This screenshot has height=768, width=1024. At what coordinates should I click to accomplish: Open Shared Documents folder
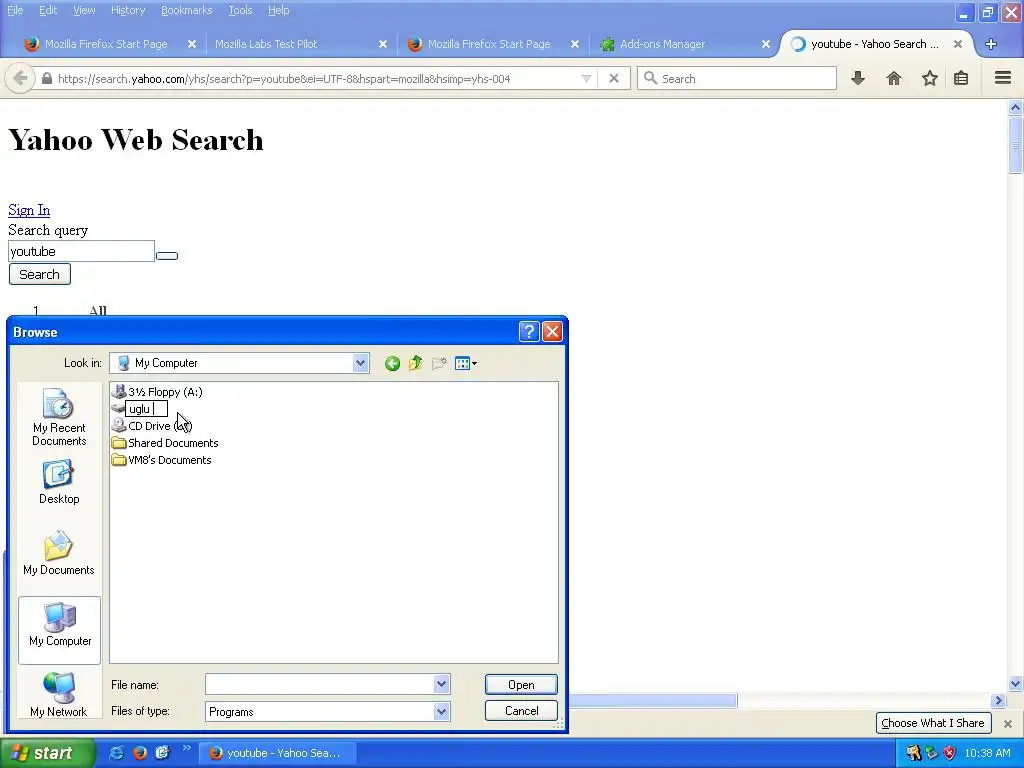pos(165,443)
